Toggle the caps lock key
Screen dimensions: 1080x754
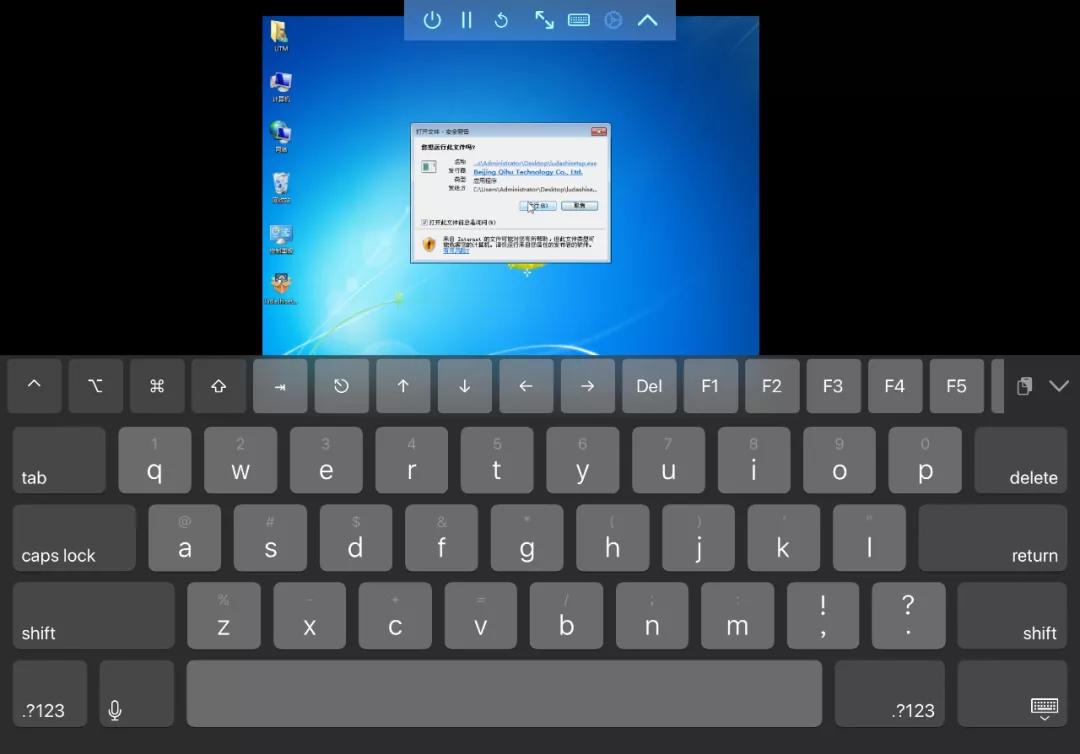73,538
